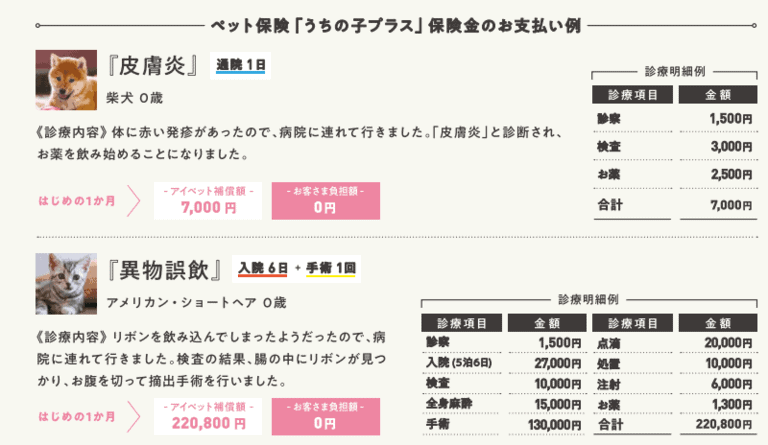Click the はじめの1か月 label in 皮膚炎 section
Image resolution: width=768 pixels, height=445 pixels.
pos(76,201)
